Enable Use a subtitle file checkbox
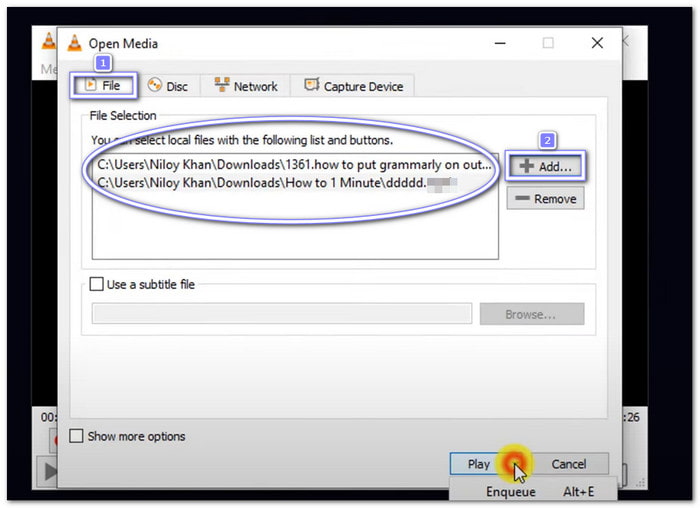 pos(96,284)
